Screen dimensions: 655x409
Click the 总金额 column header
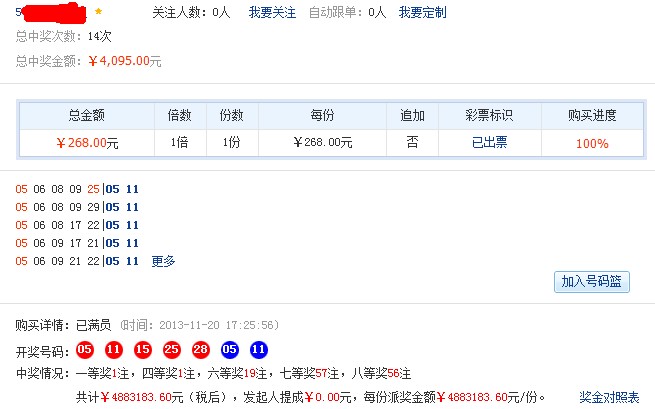(86, 115)
